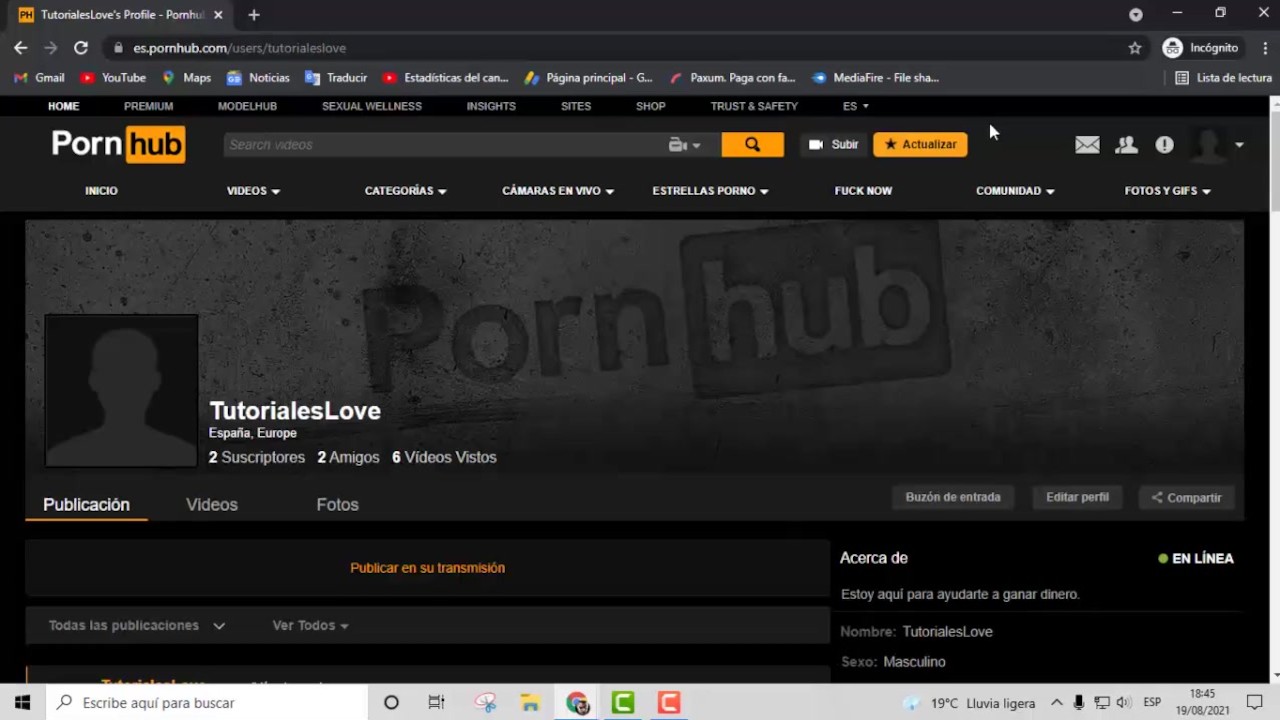Screen dimensions: 1280x720
Task: Open the messages envelope icon
Action: click(1087, 145)
